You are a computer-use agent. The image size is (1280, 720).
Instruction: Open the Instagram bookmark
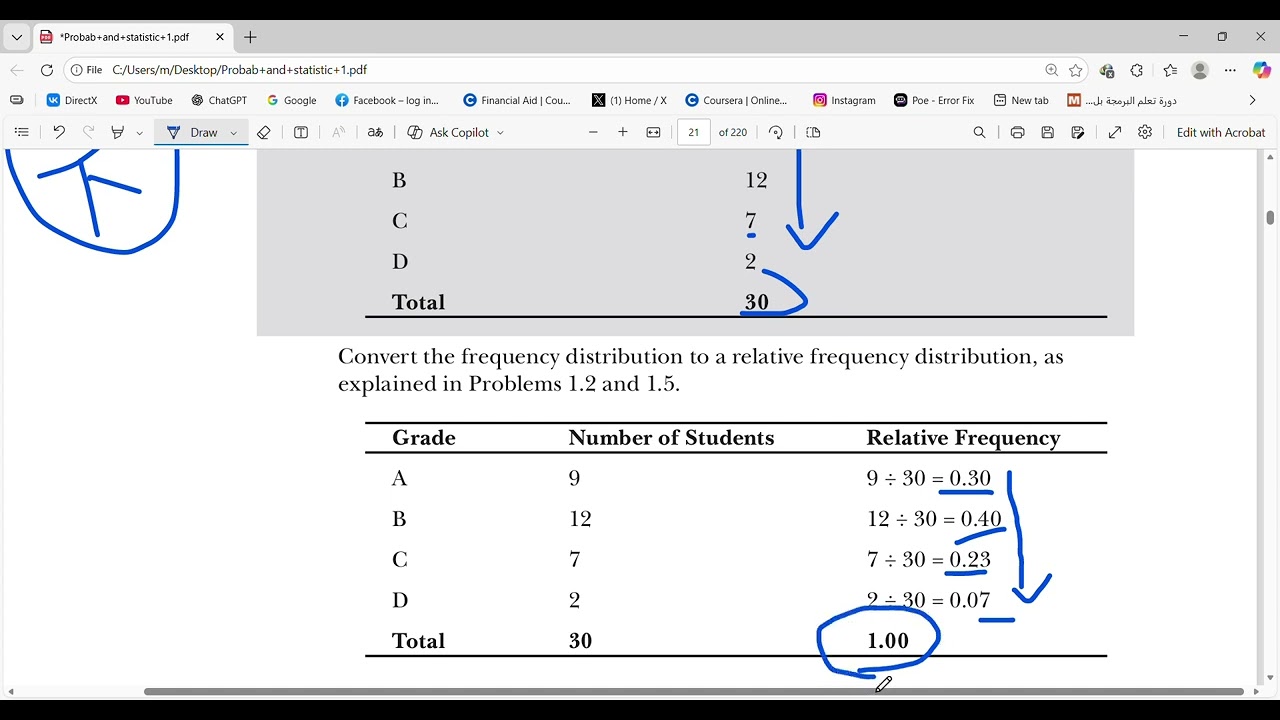pyautogui.click(x=844, y=100)
